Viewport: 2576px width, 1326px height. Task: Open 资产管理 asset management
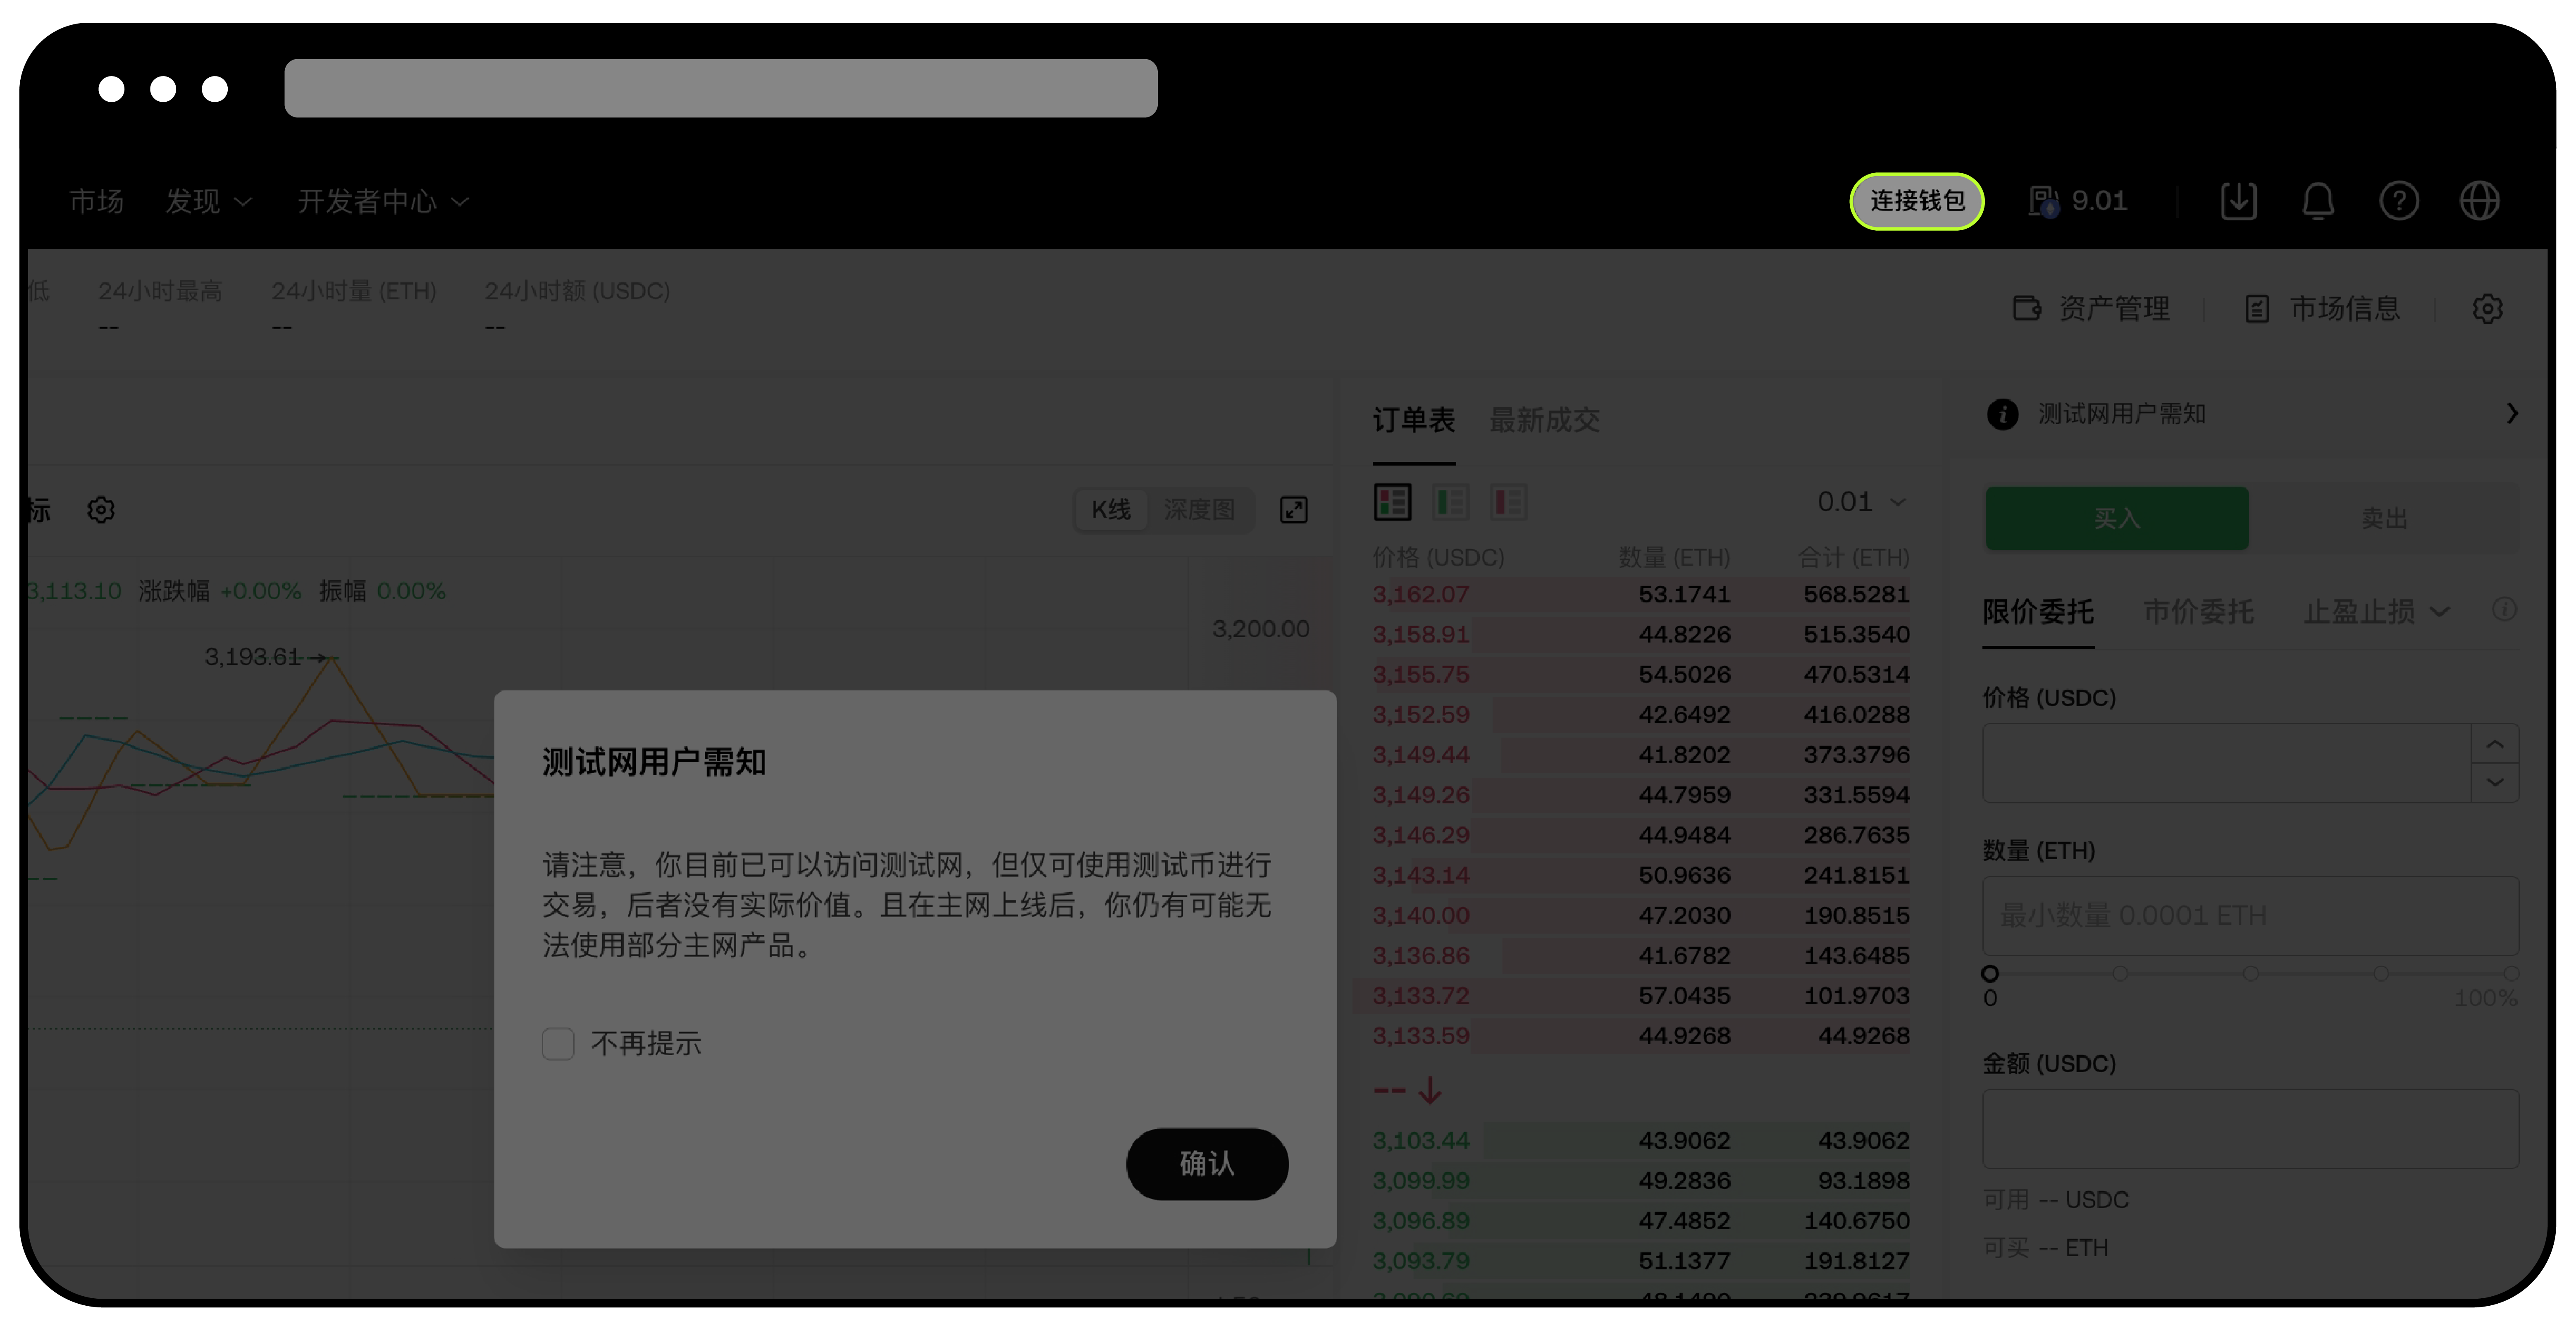(x=2091, y=308)
